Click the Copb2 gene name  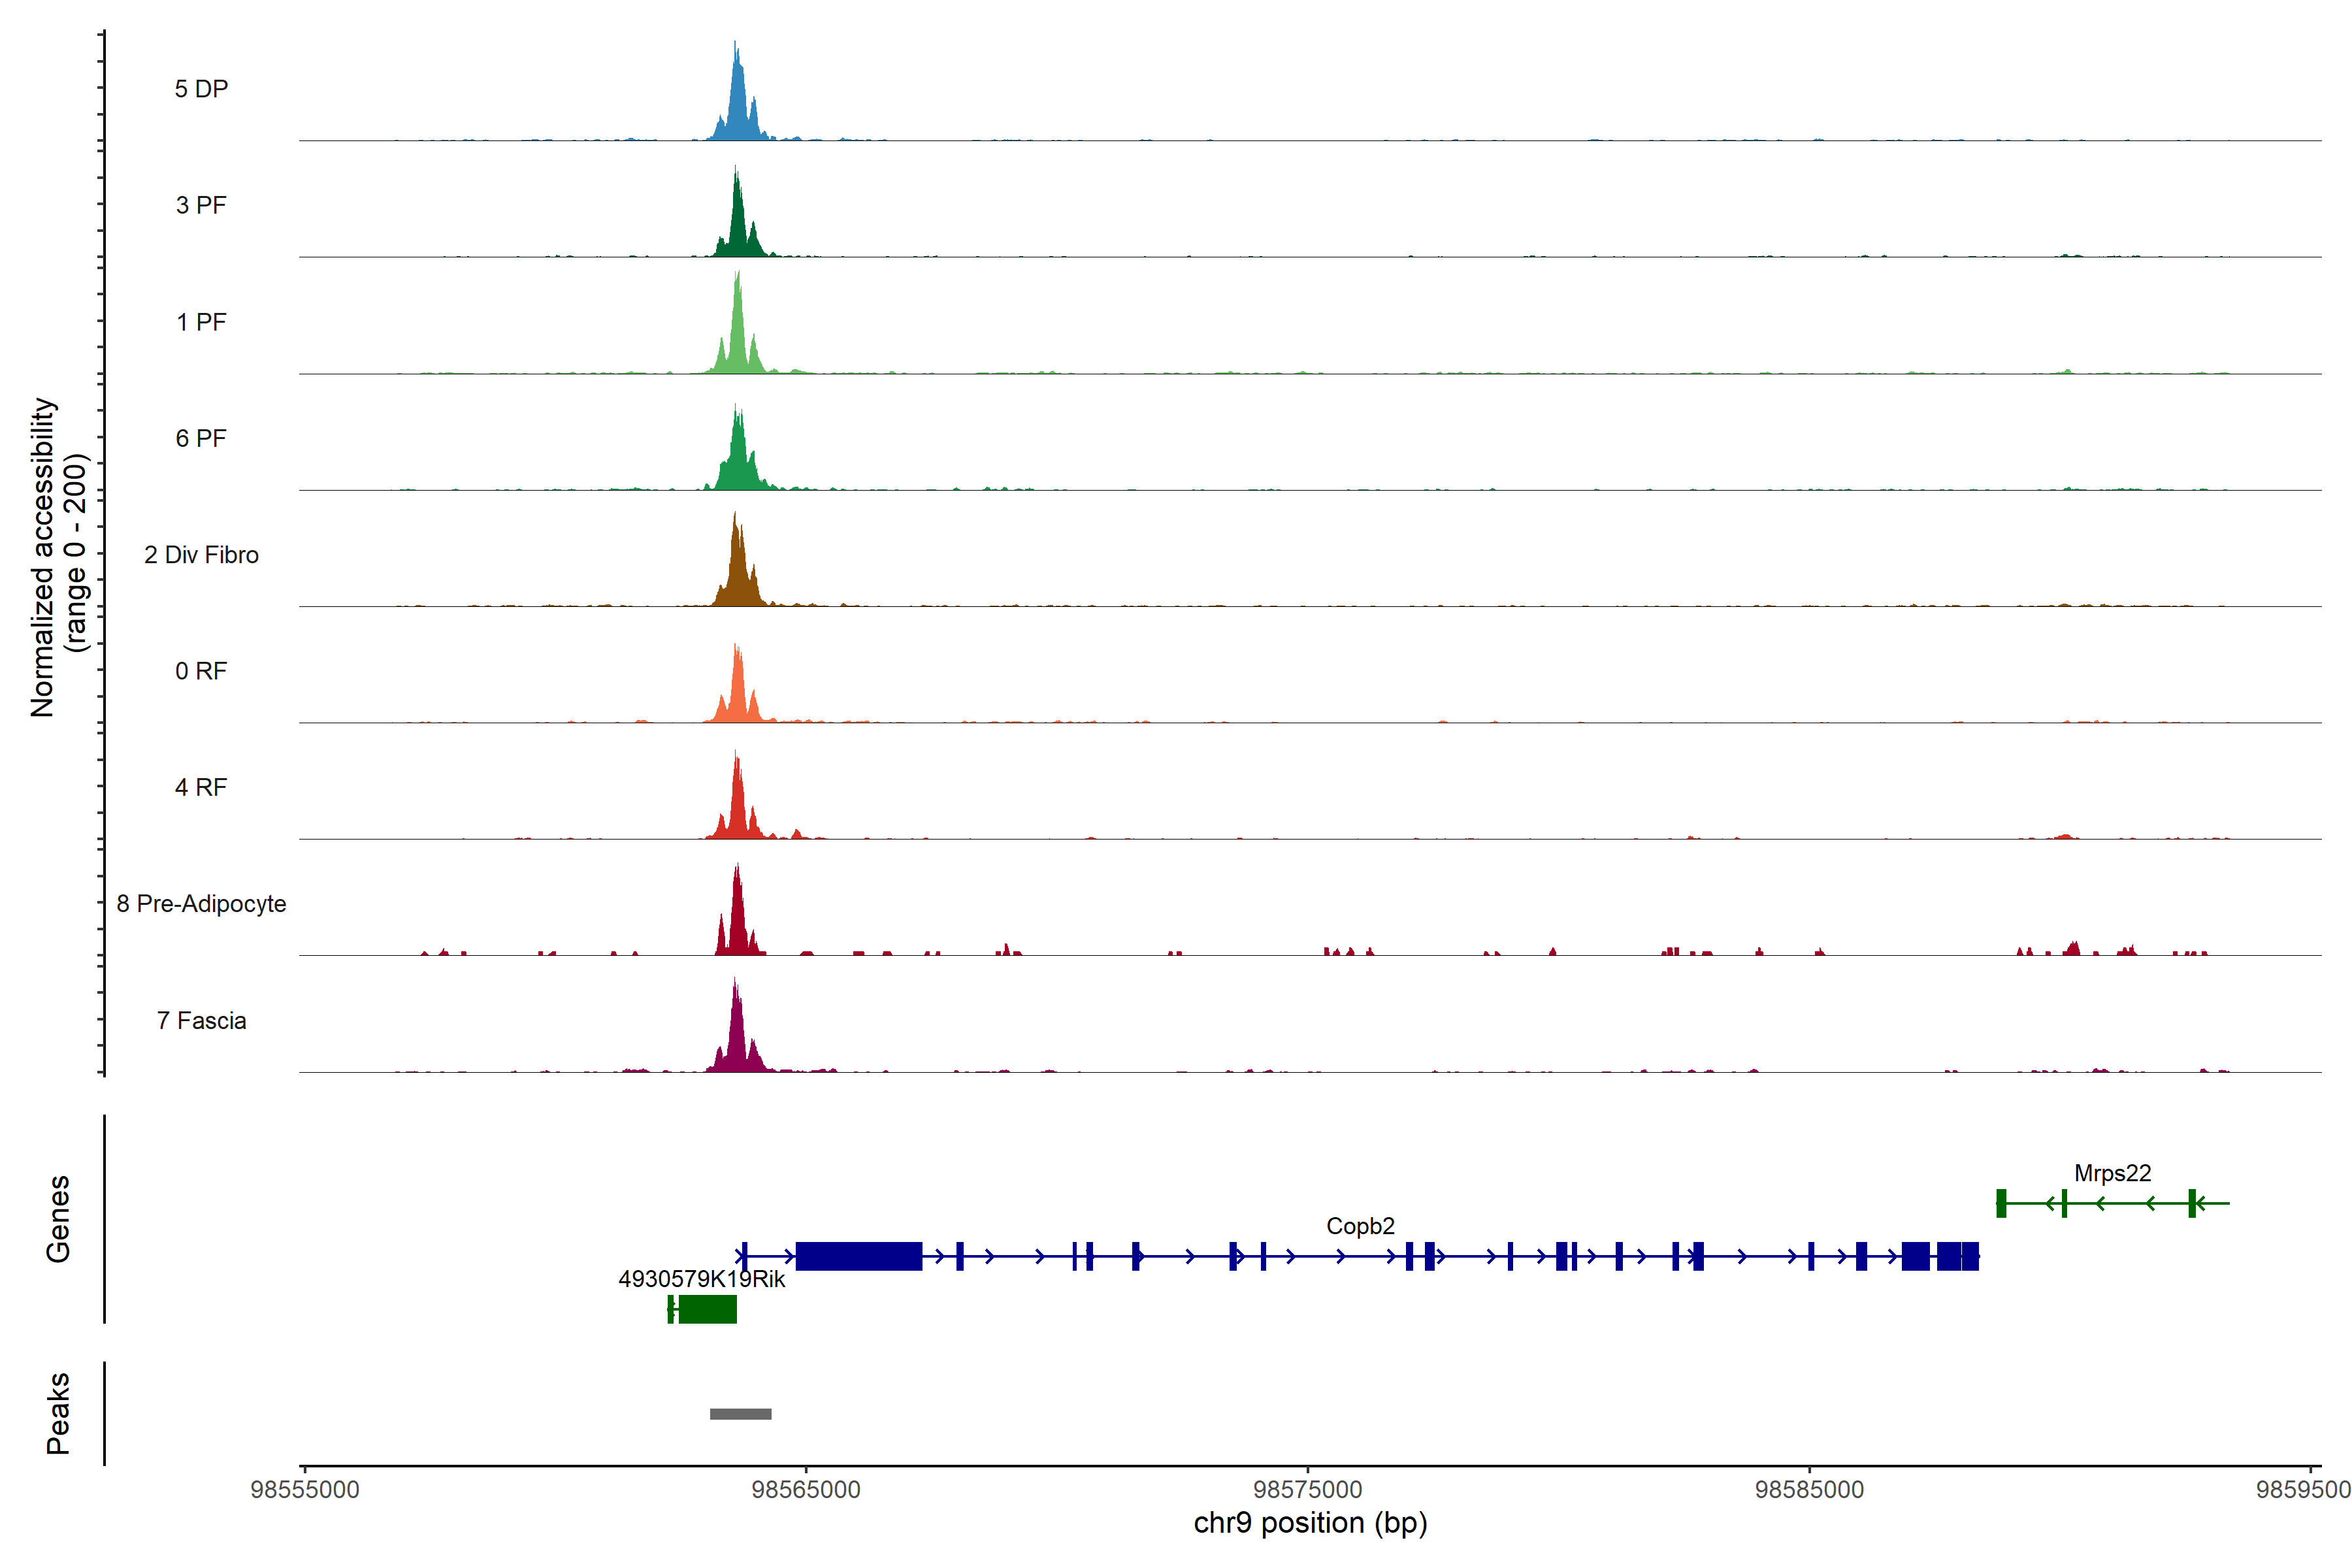[x=1360, y=1226]
